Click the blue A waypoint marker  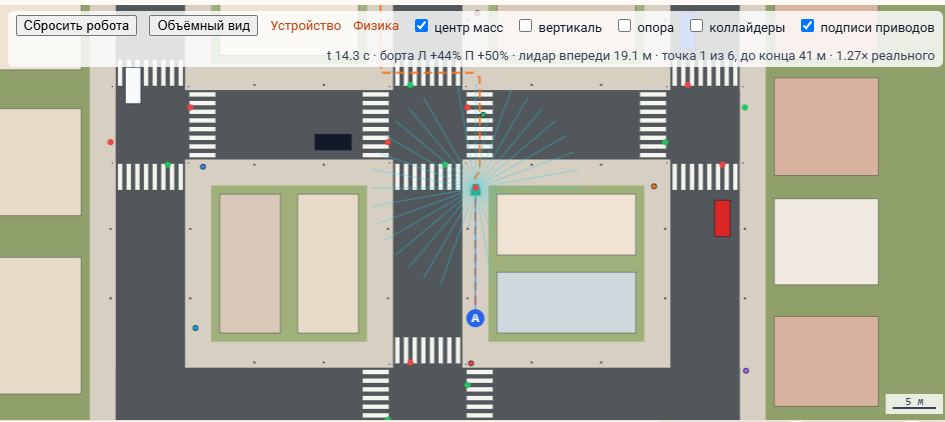click(476, 318)
